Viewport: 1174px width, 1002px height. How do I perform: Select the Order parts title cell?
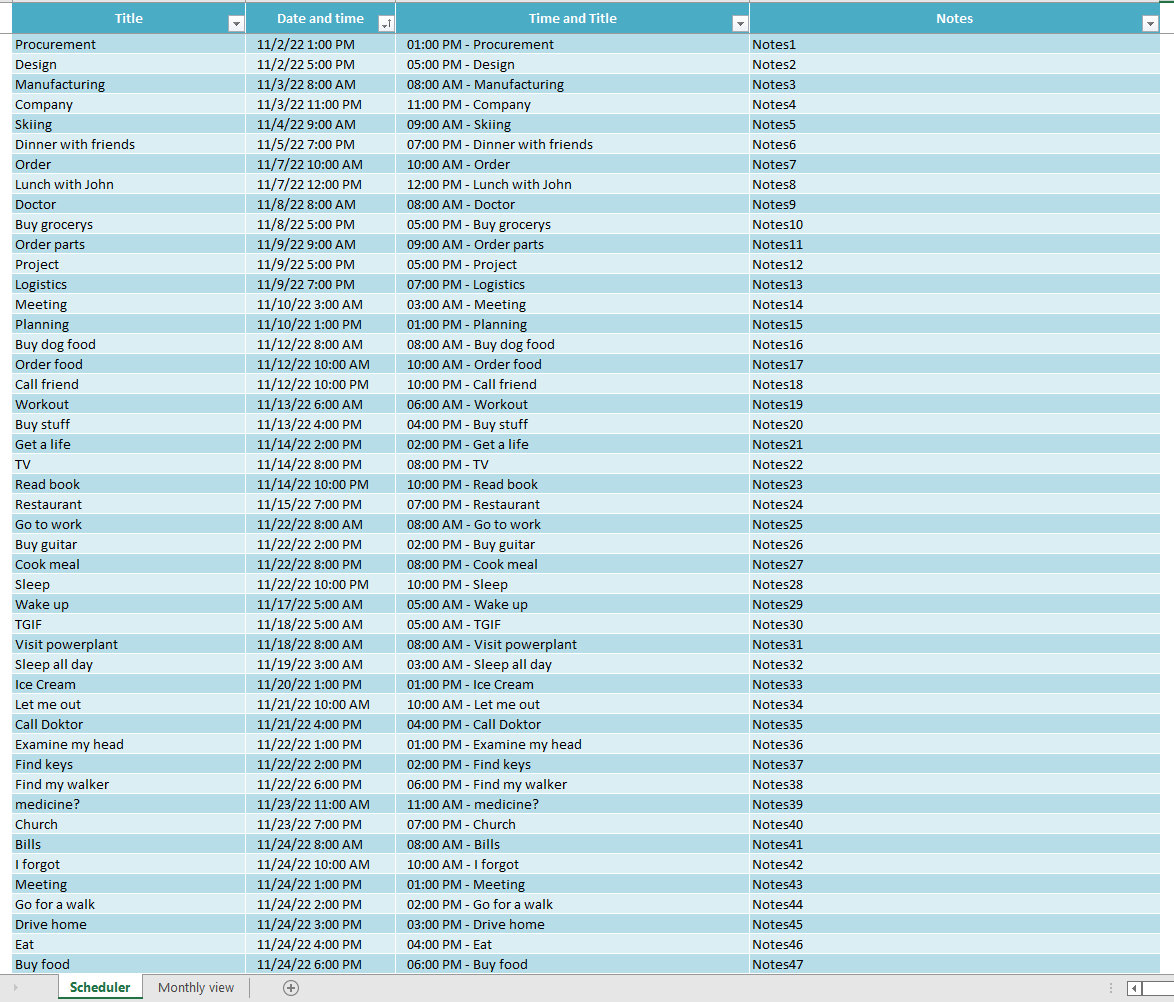(x=129, y=244)
